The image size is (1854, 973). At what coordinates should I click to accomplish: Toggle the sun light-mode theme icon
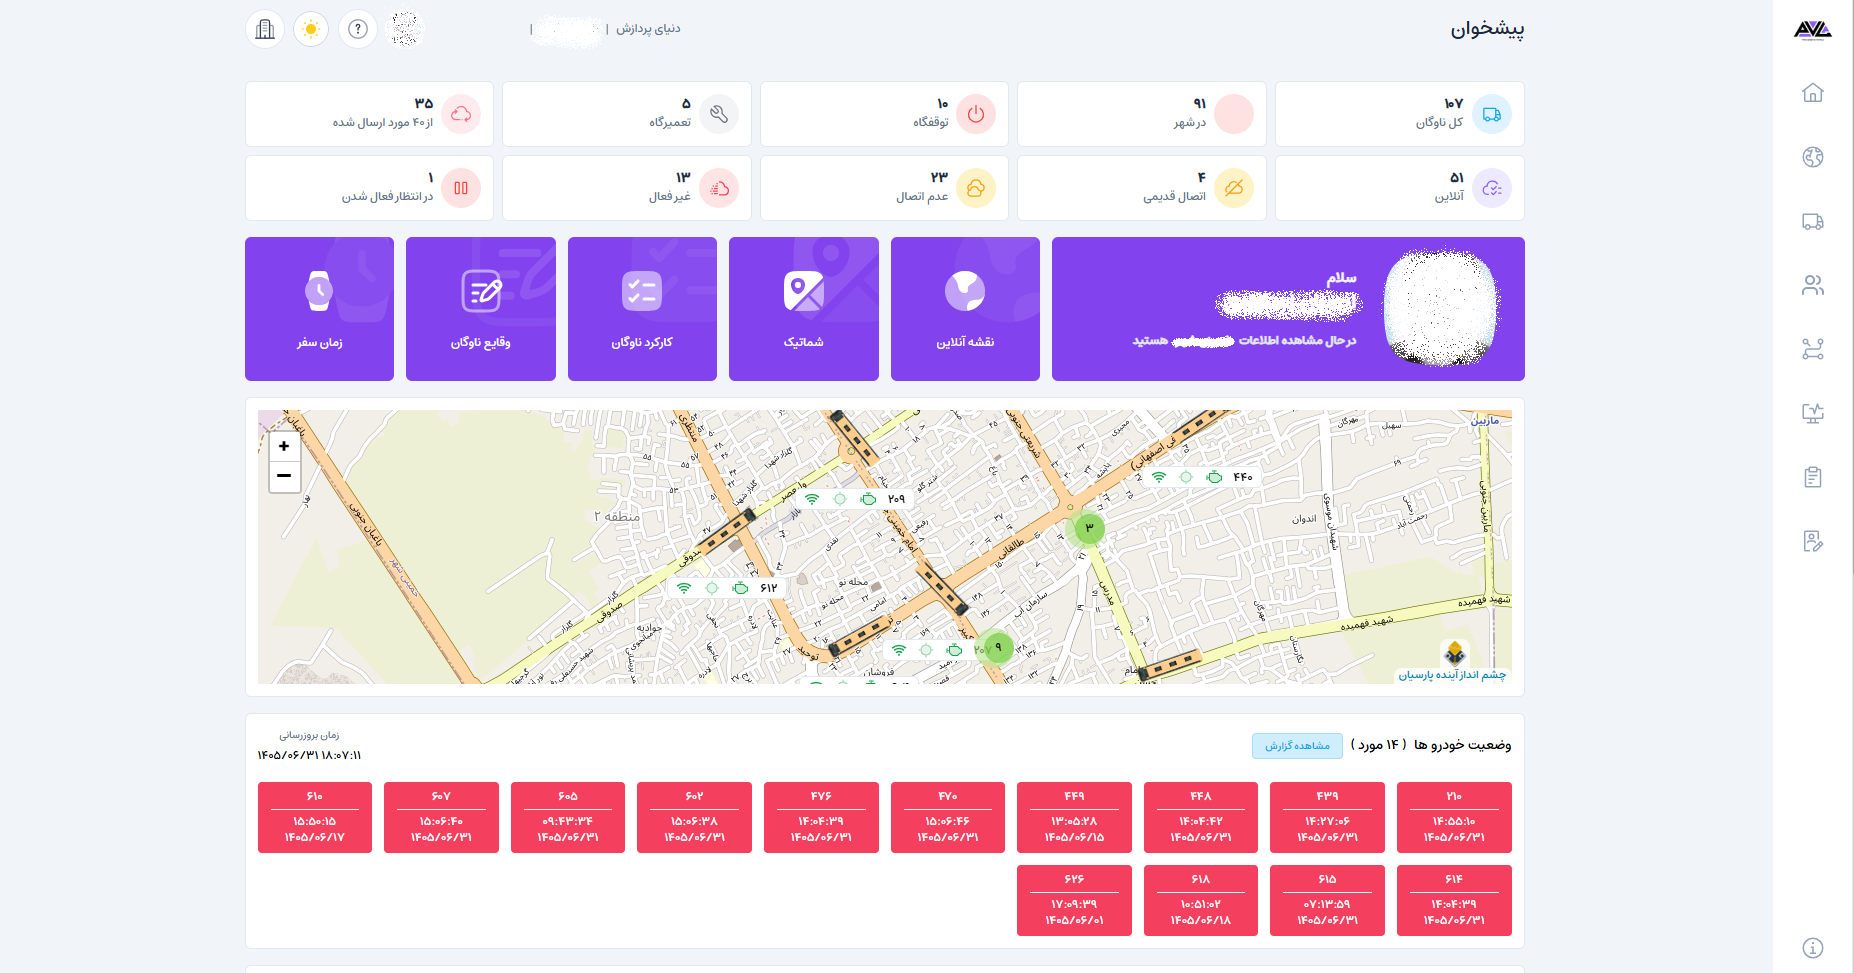311,29
